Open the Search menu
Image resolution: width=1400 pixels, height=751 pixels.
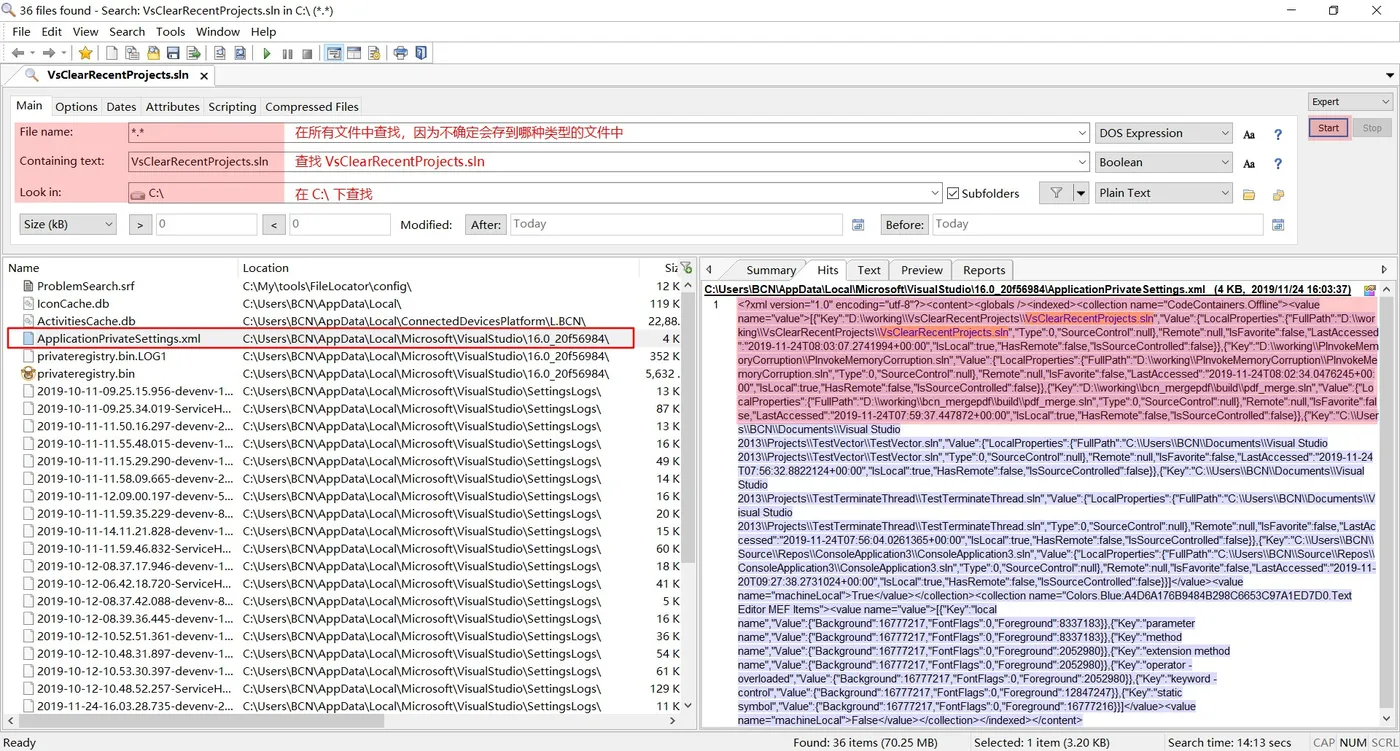pos(127,31)
